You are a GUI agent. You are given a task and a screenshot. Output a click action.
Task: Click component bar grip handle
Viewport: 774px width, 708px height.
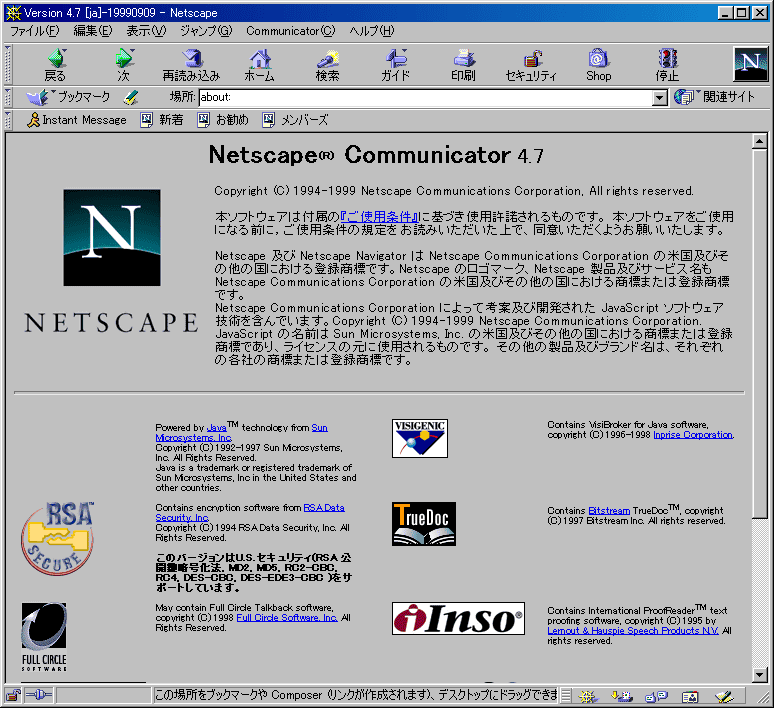pyautogui.click(x=566, y=696)
